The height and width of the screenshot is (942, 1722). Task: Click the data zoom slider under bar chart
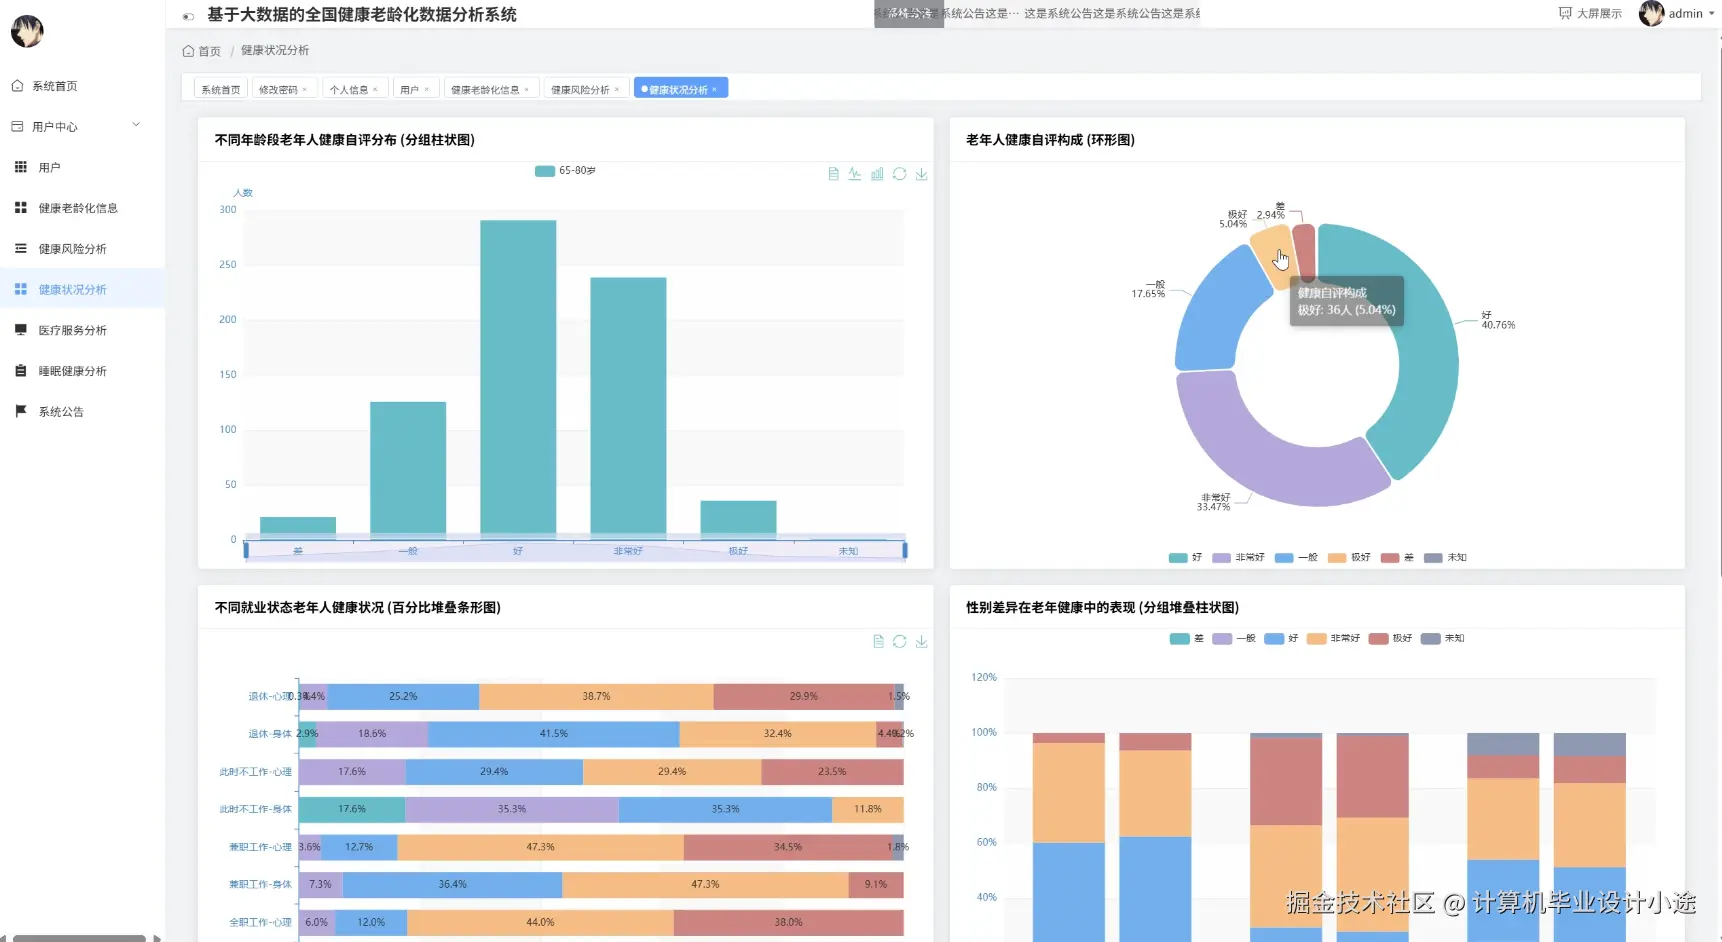tap(575, 549)
